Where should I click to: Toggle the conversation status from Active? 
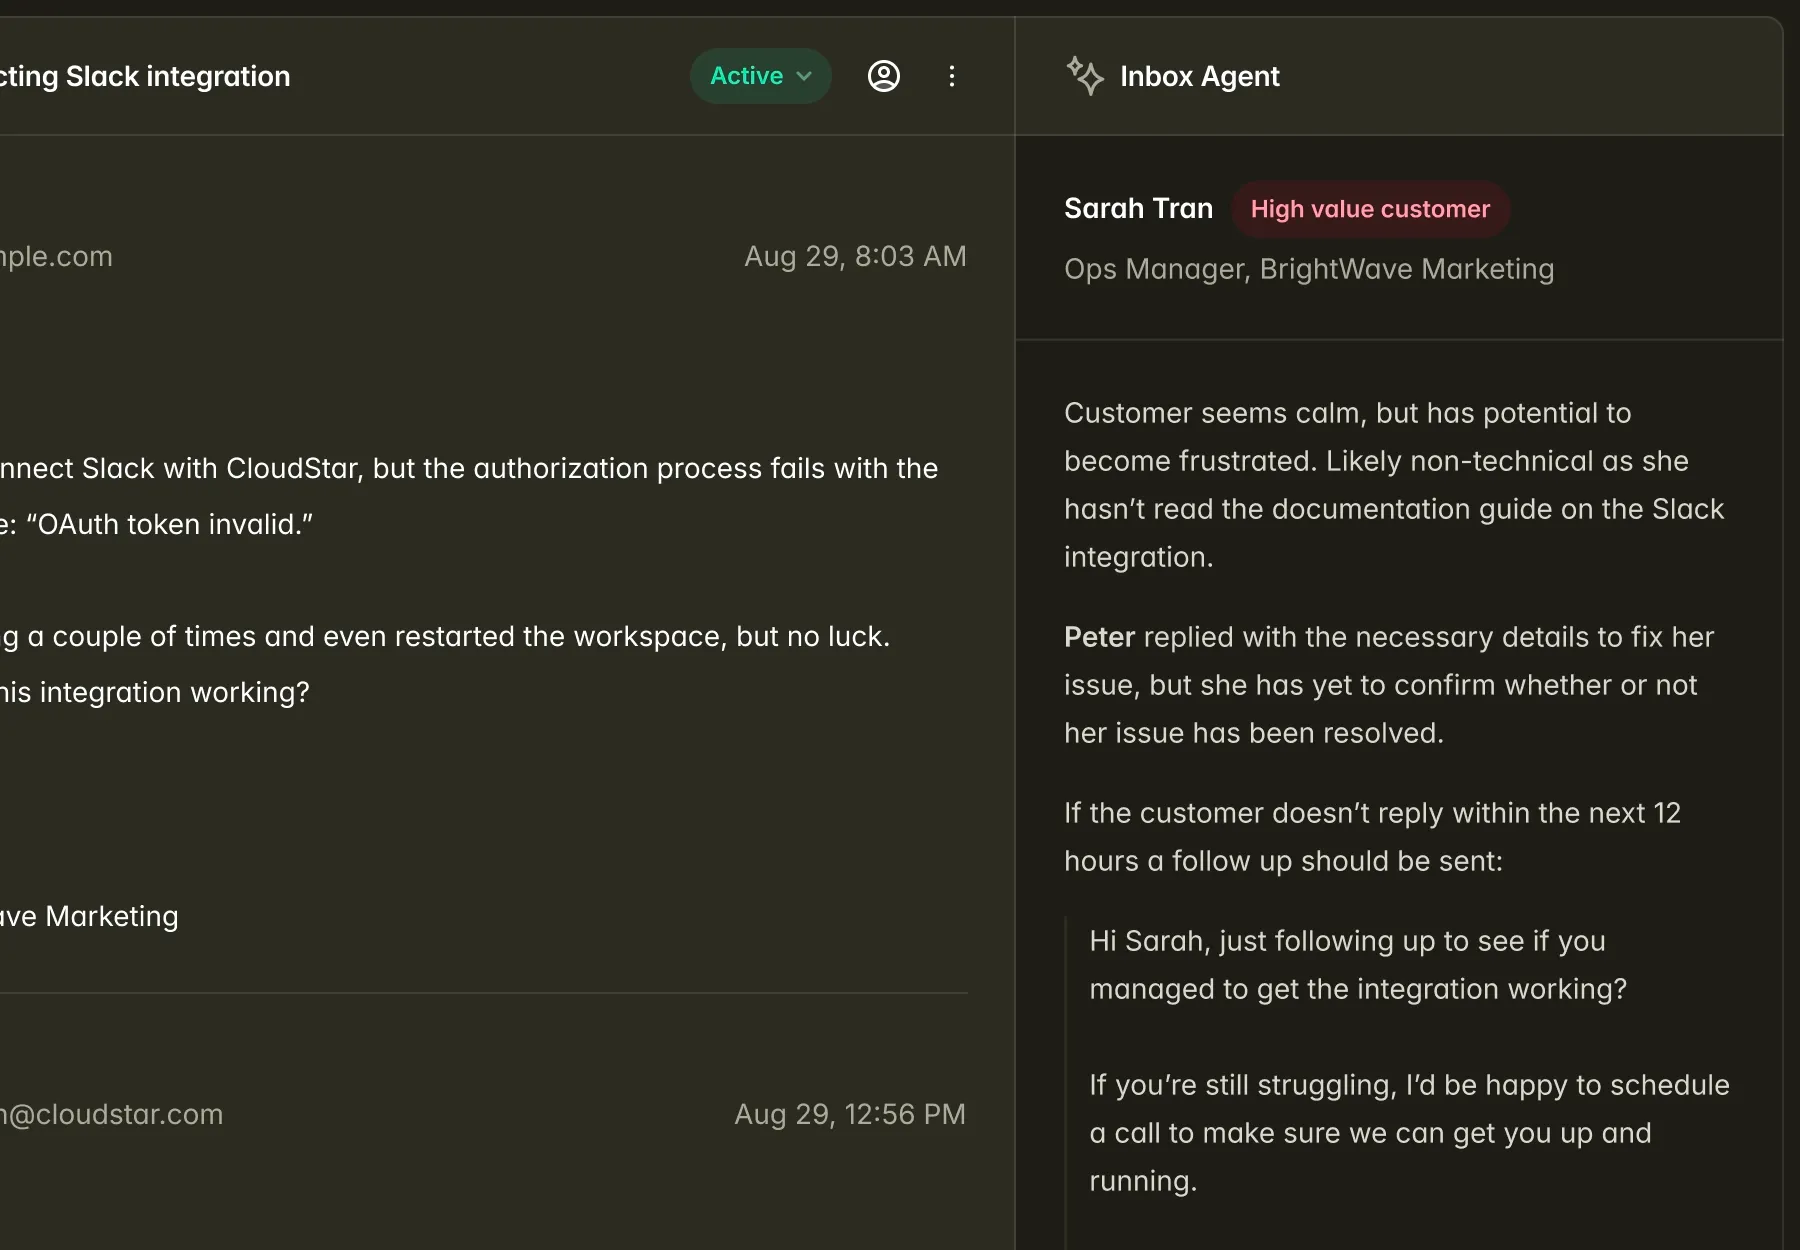tap(760, 75)
